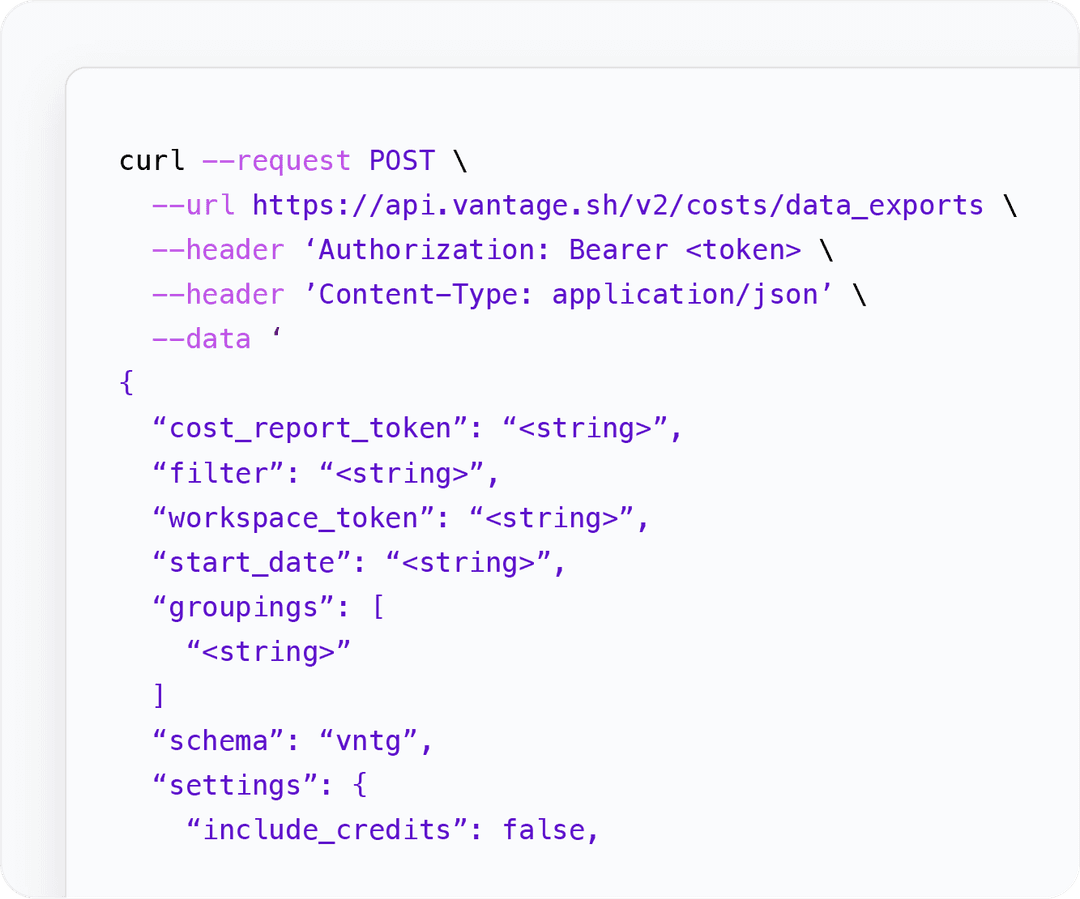Image resolution: width=1080 pixels, height=899 pixels.
Task: Click the Content-Type: application/json header
Action: pos(568,294)
